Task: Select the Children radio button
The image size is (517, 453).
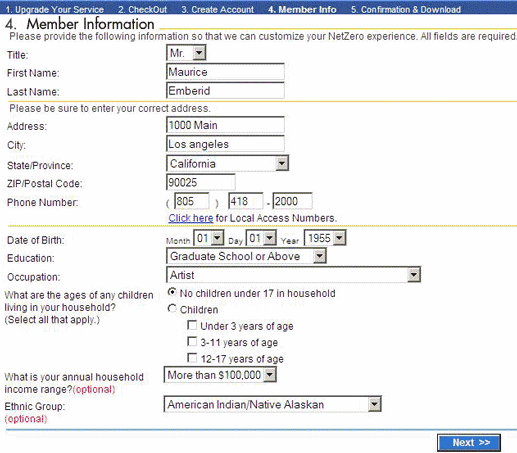Action: [172, 309]
